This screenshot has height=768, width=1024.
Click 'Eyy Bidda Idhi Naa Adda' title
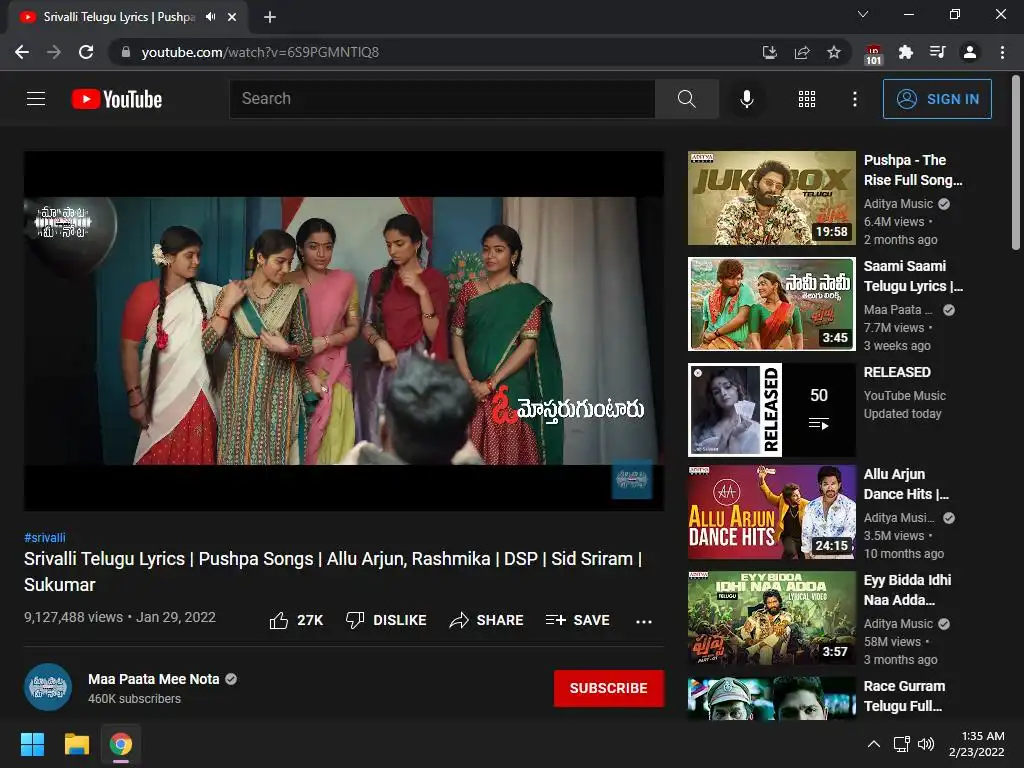pos(908,590)
